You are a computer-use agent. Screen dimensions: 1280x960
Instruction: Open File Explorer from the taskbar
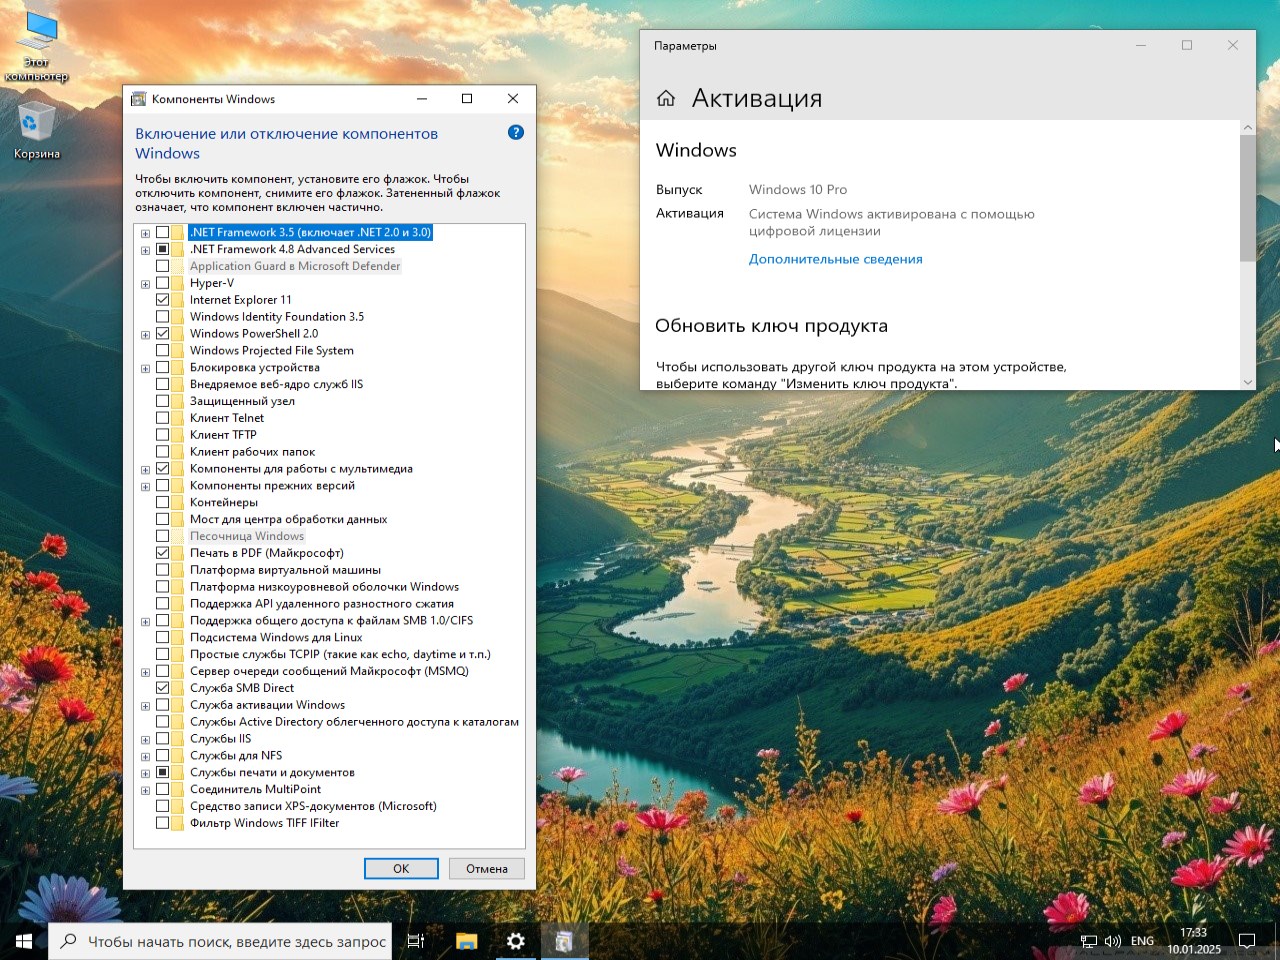465,940
